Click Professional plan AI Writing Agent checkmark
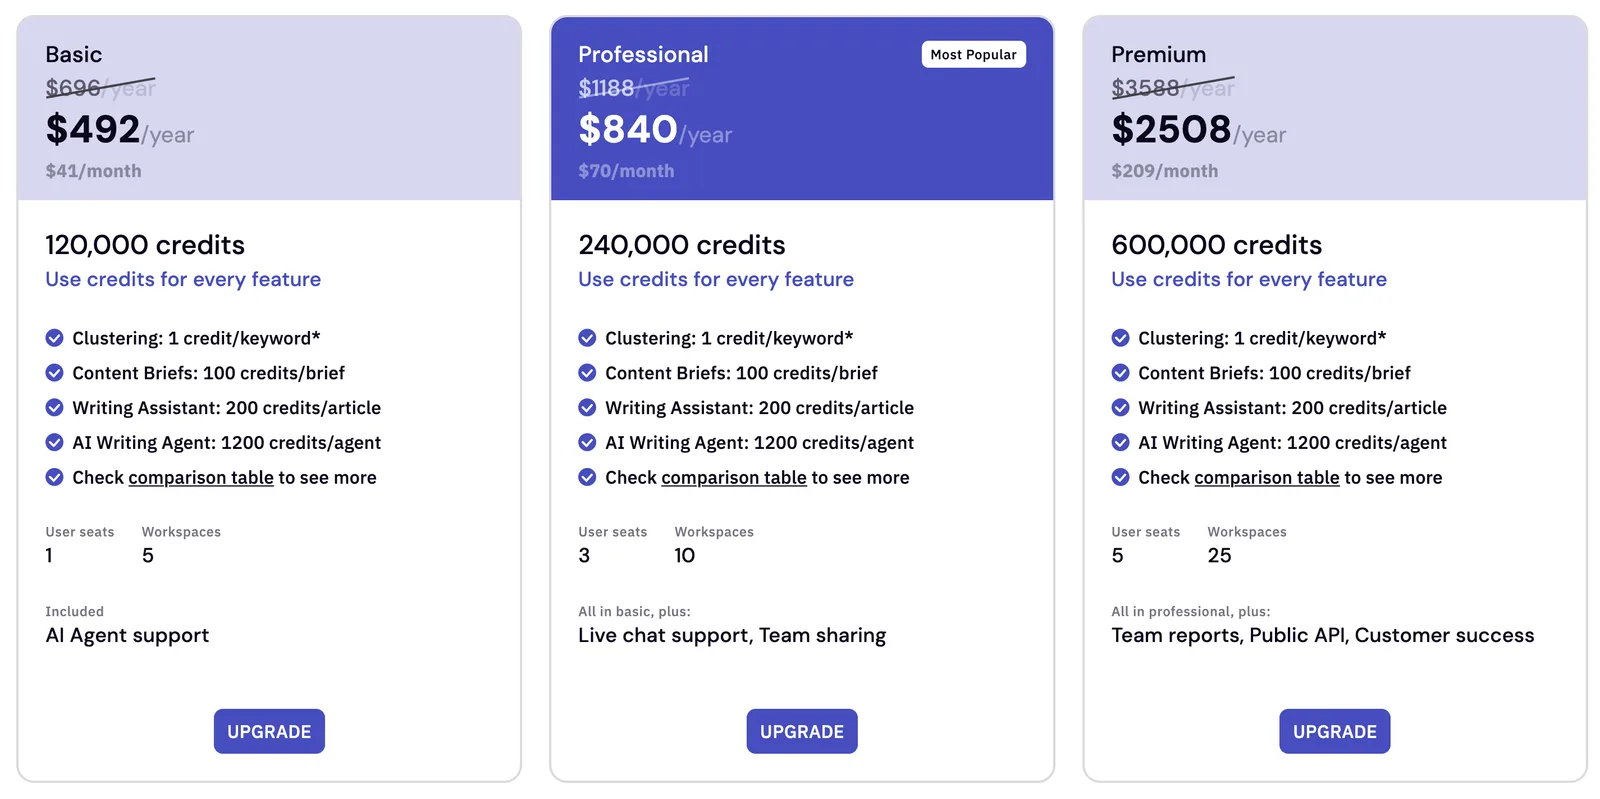 (588, 443)
